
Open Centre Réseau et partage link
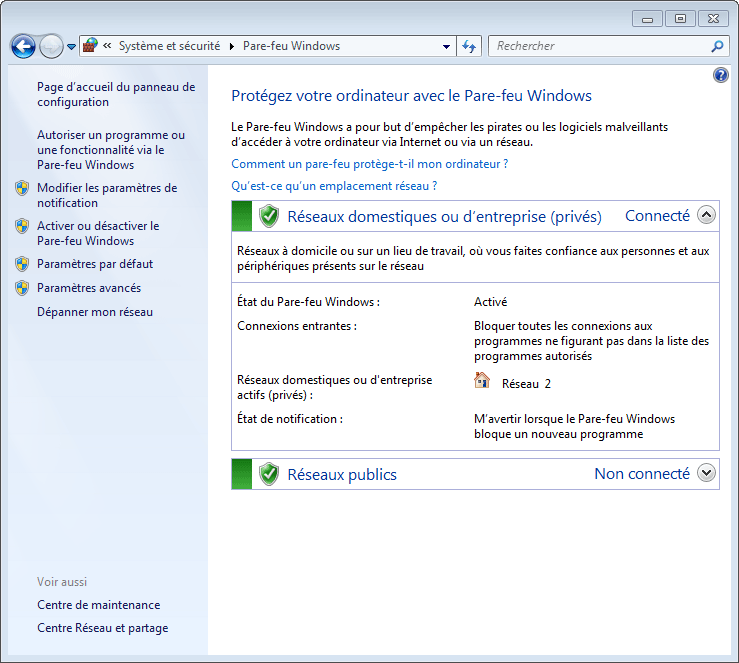pos(102,628)
